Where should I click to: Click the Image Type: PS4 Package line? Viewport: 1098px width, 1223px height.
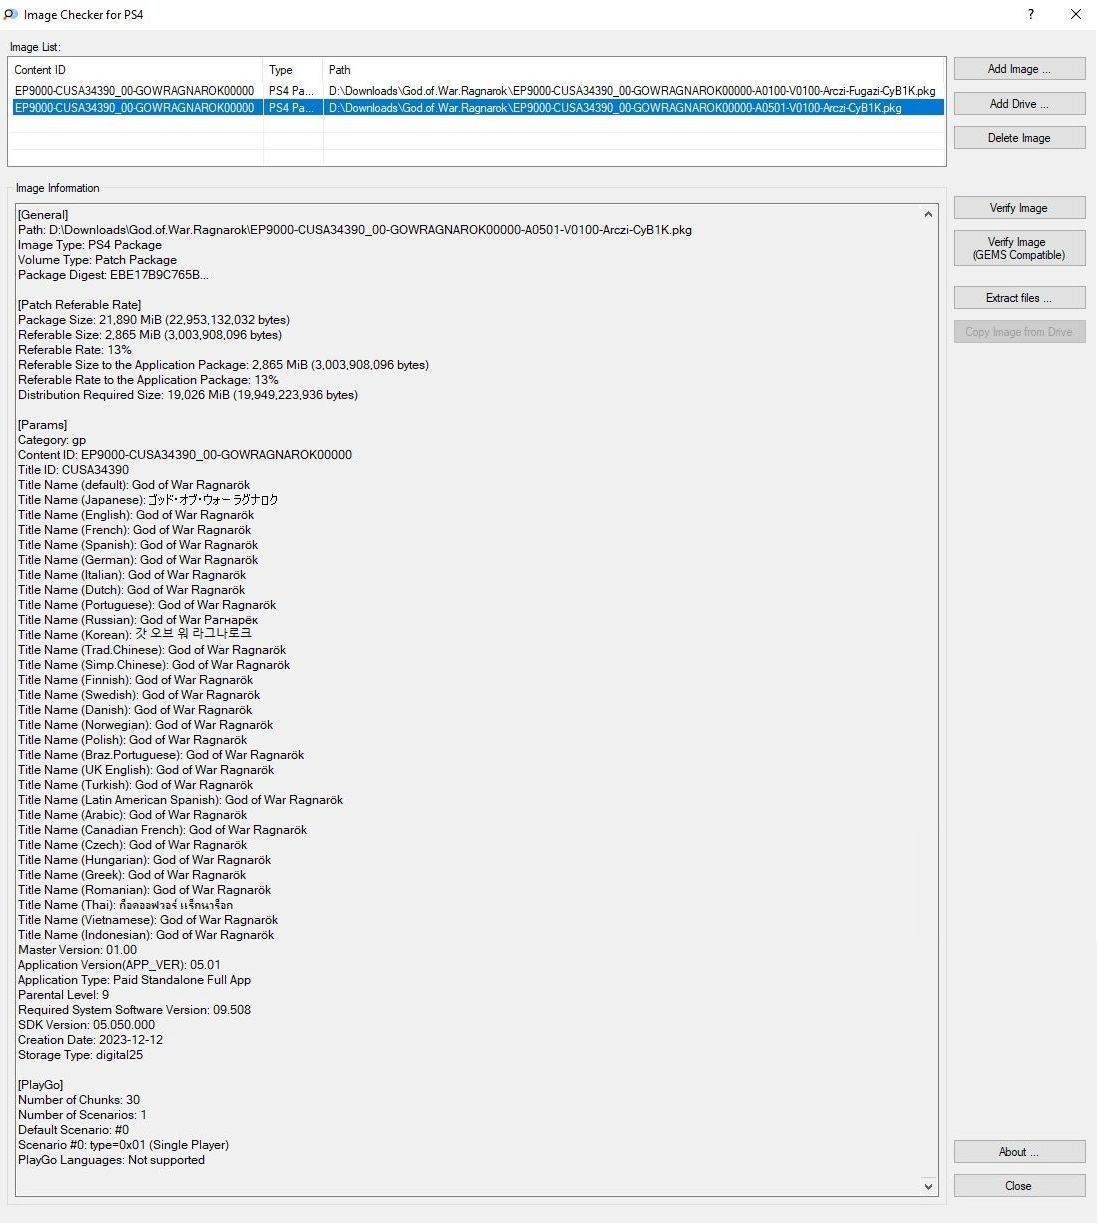coord(89,245)
